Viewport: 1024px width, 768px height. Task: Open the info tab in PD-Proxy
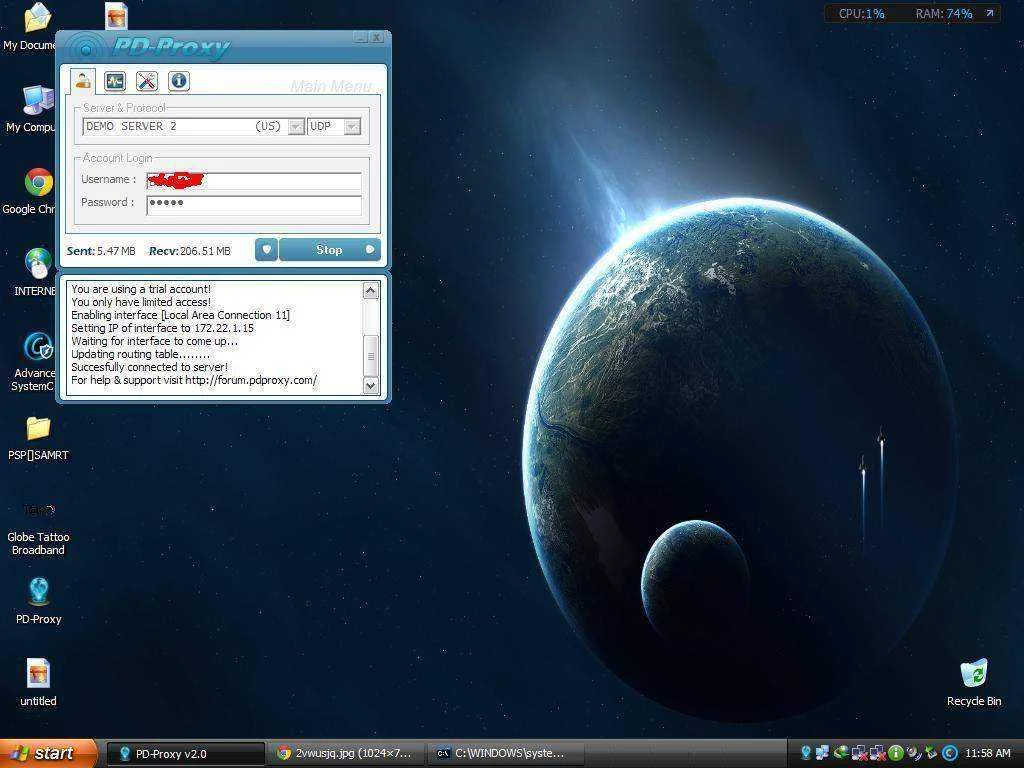pyautogui.click(x=178, y=81)
